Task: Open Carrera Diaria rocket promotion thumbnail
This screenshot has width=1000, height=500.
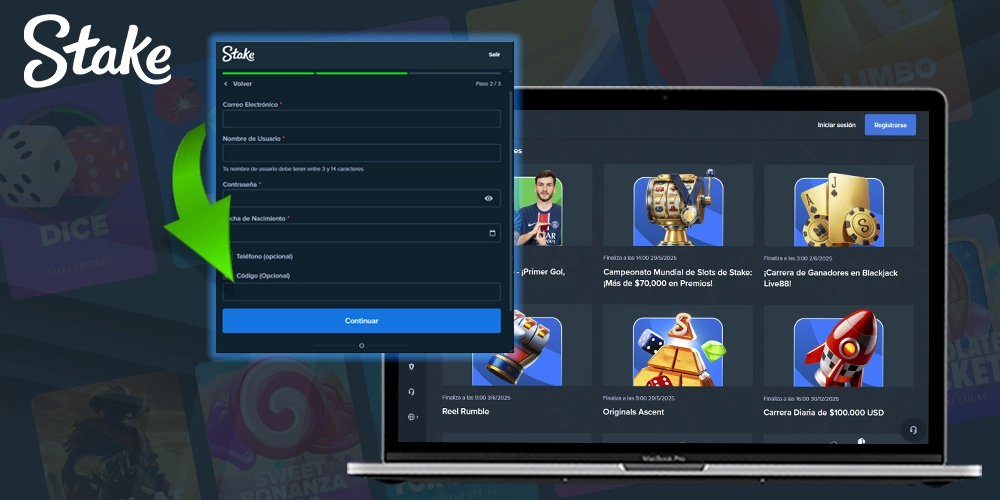Action: point(838,352)
